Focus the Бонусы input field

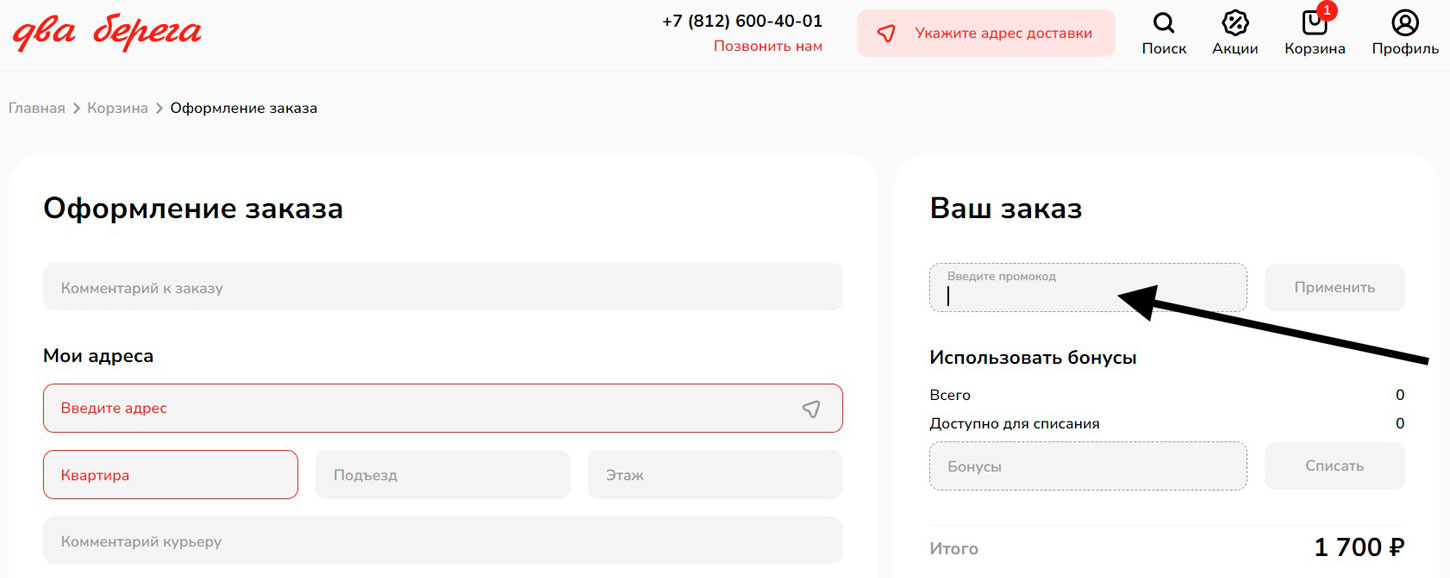pyautogui.click(x=1088, y=466)
